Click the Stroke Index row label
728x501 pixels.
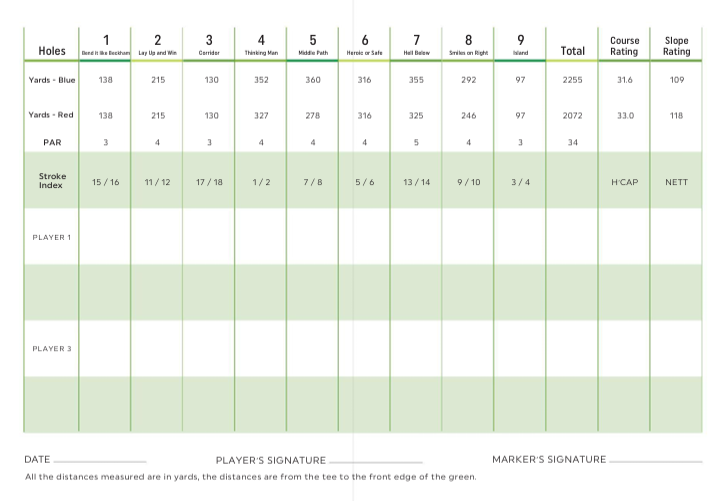[52, 180]
